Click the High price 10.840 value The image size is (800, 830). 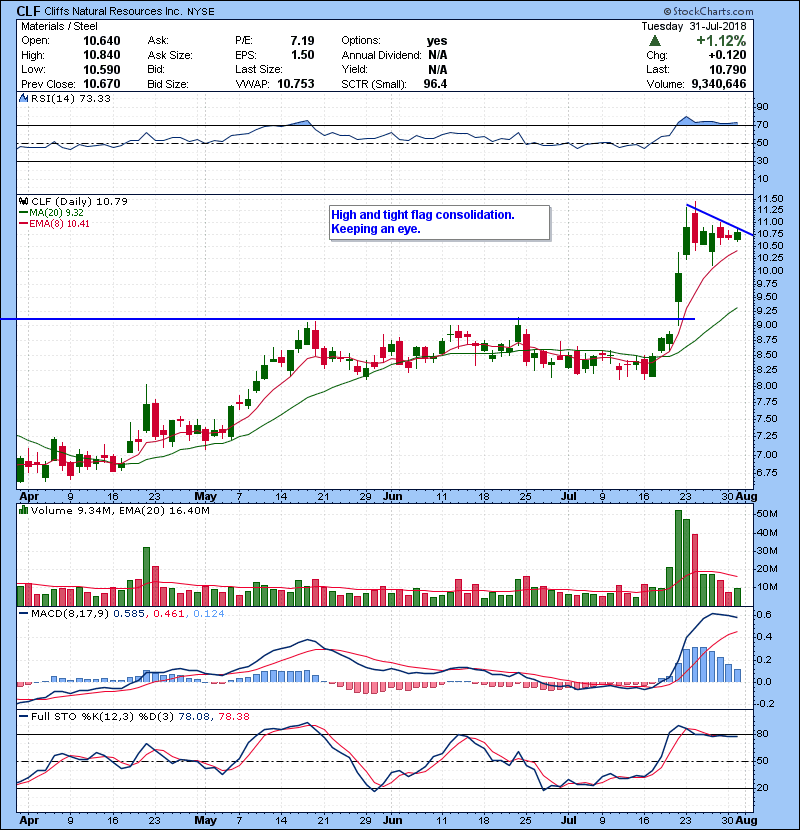(102, 55)
